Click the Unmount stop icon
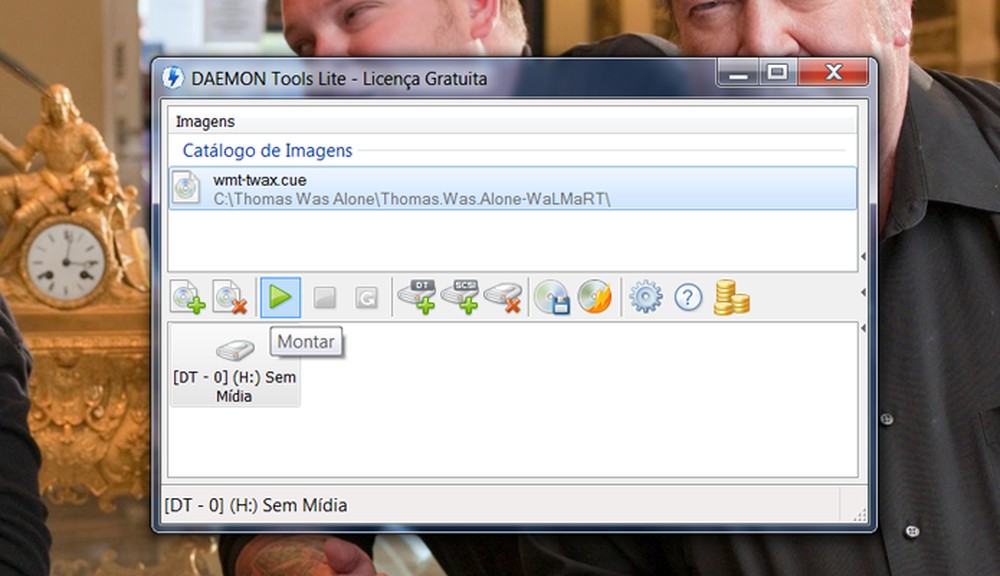The width and height of the screenshot is (1000, 576). pos(326,297)
